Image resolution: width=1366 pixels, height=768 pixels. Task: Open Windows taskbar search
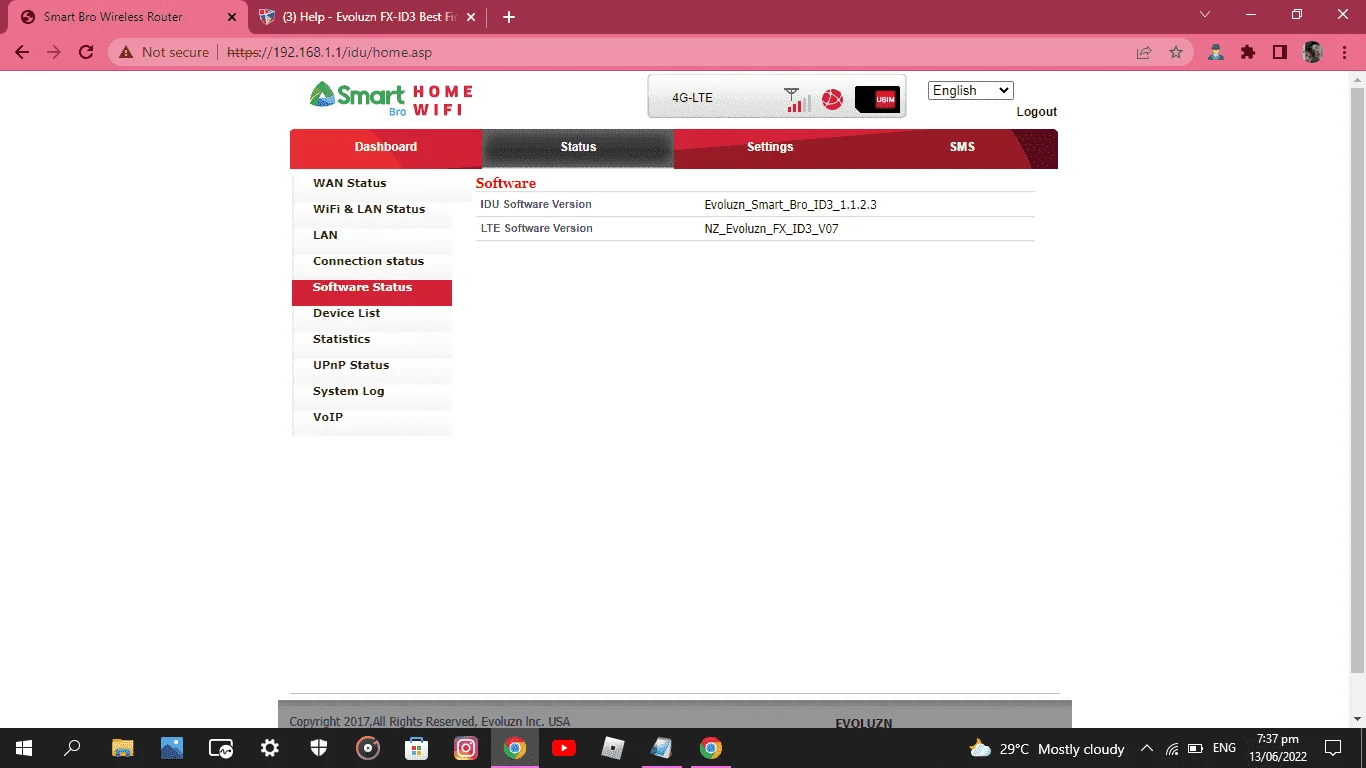[72, 748]
